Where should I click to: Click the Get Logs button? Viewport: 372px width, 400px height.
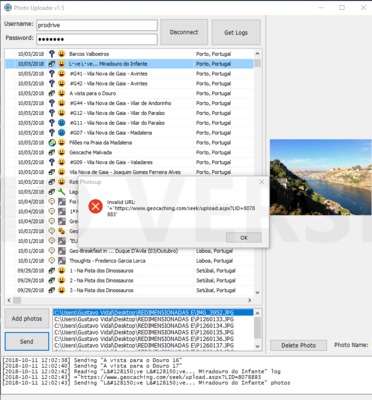[236, 32]
